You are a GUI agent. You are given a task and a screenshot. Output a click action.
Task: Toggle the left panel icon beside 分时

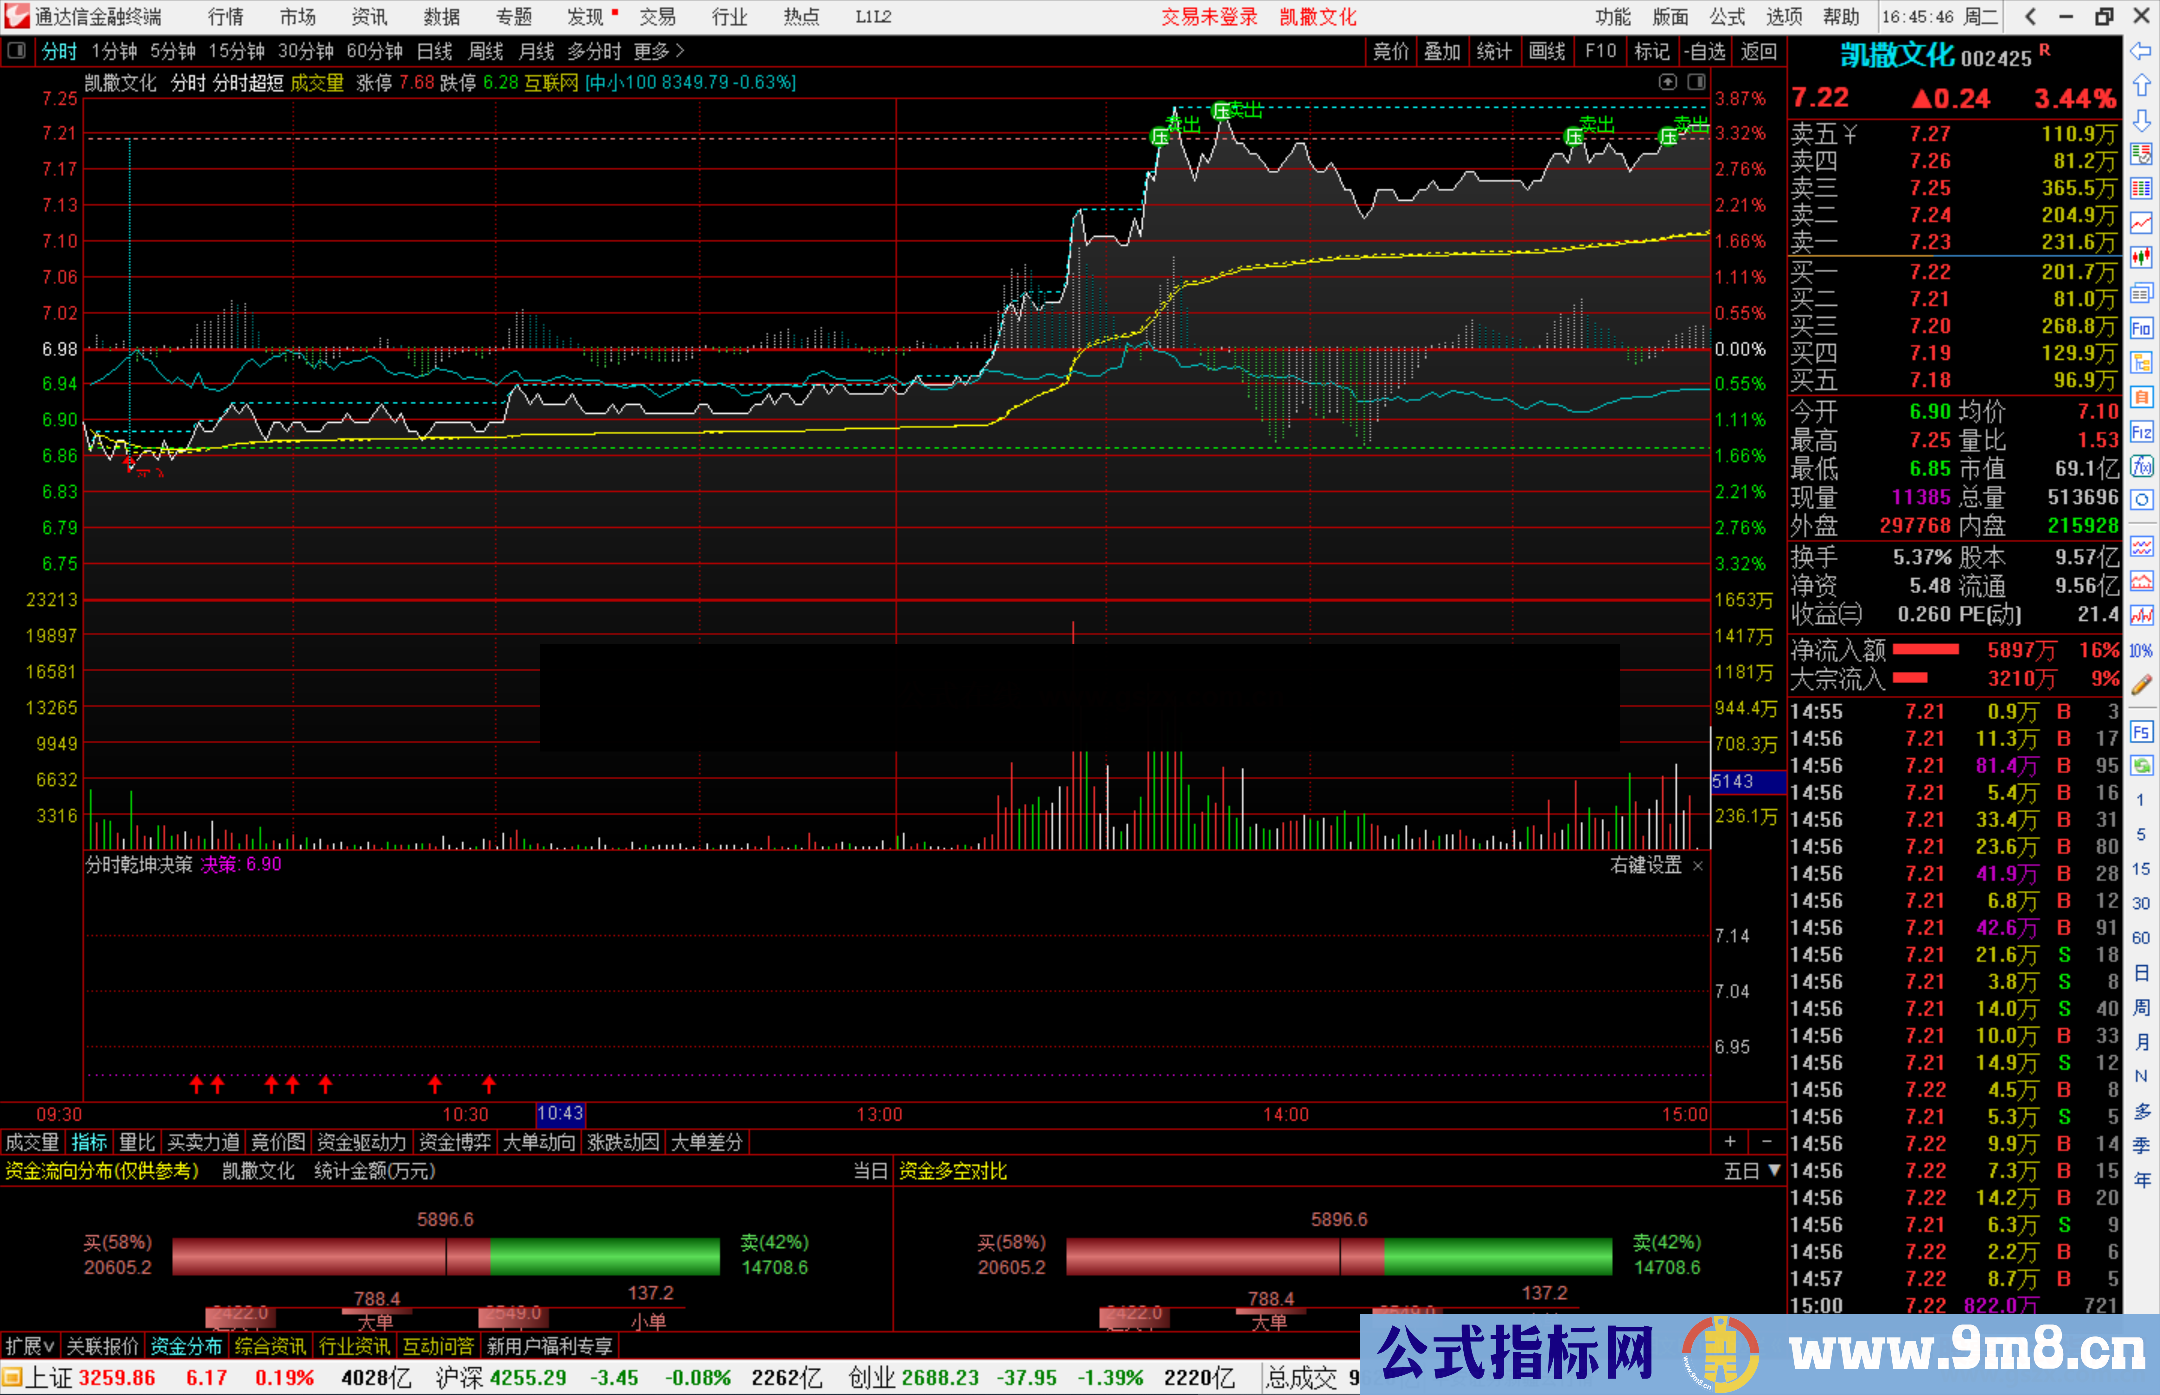tap(17, 50)
